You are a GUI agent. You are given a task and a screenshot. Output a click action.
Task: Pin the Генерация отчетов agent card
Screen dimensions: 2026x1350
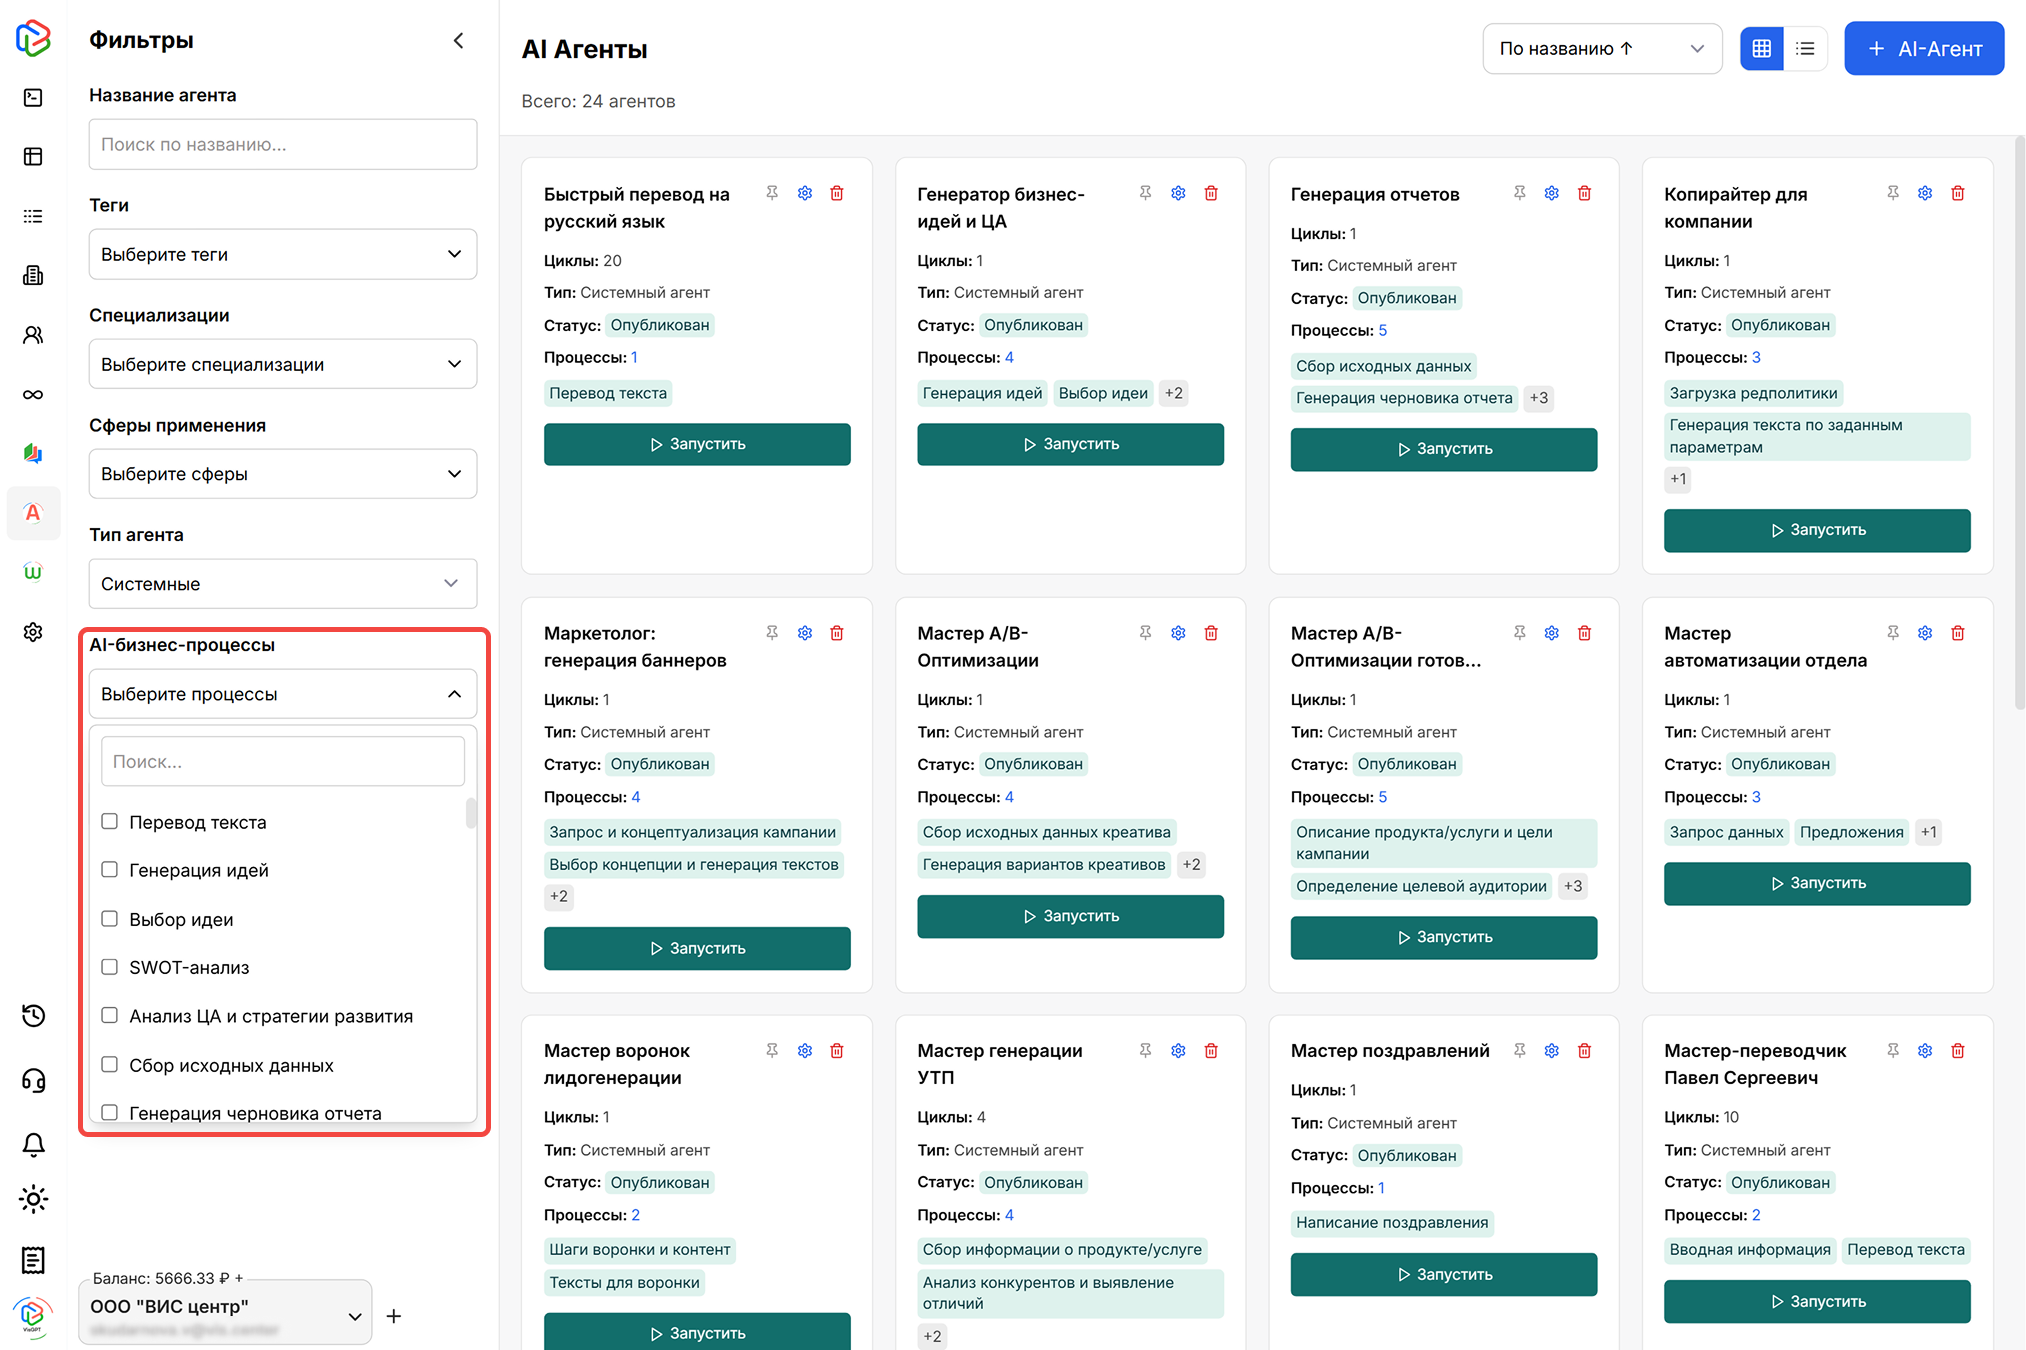click(x=1519, y=193)
